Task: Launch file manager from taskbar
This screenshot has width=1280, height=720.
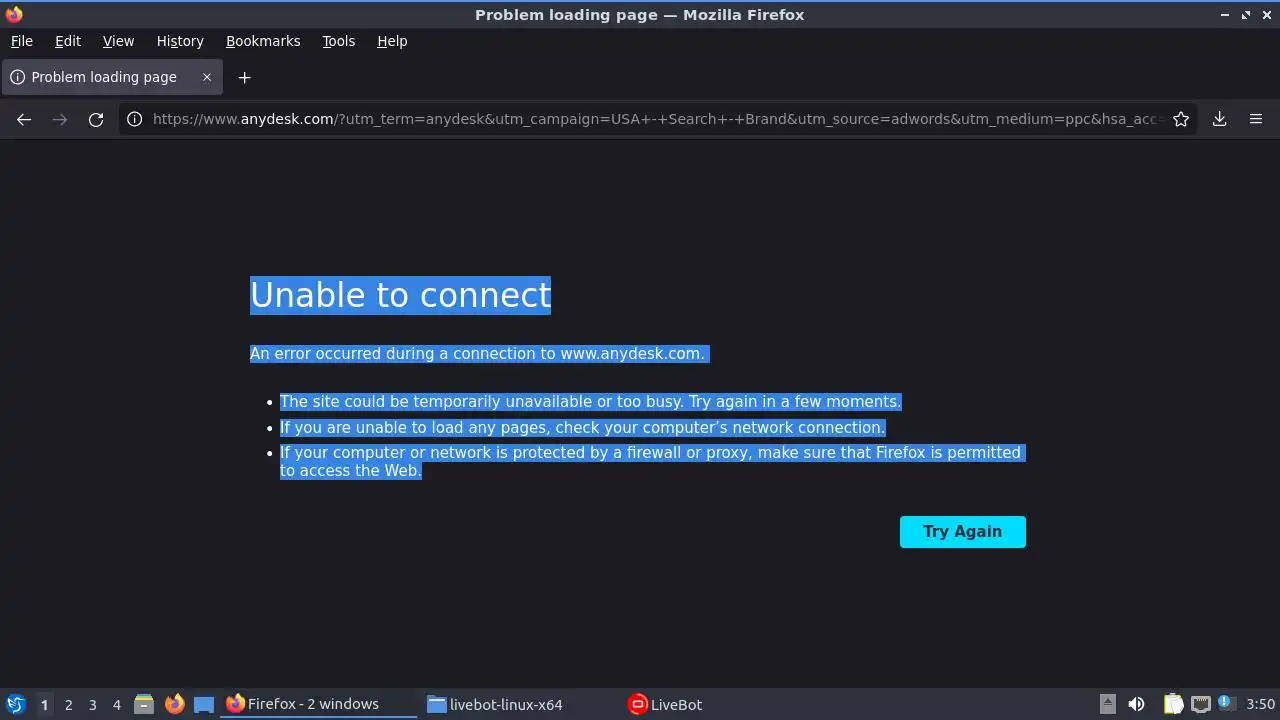Action: coord(144,705)
